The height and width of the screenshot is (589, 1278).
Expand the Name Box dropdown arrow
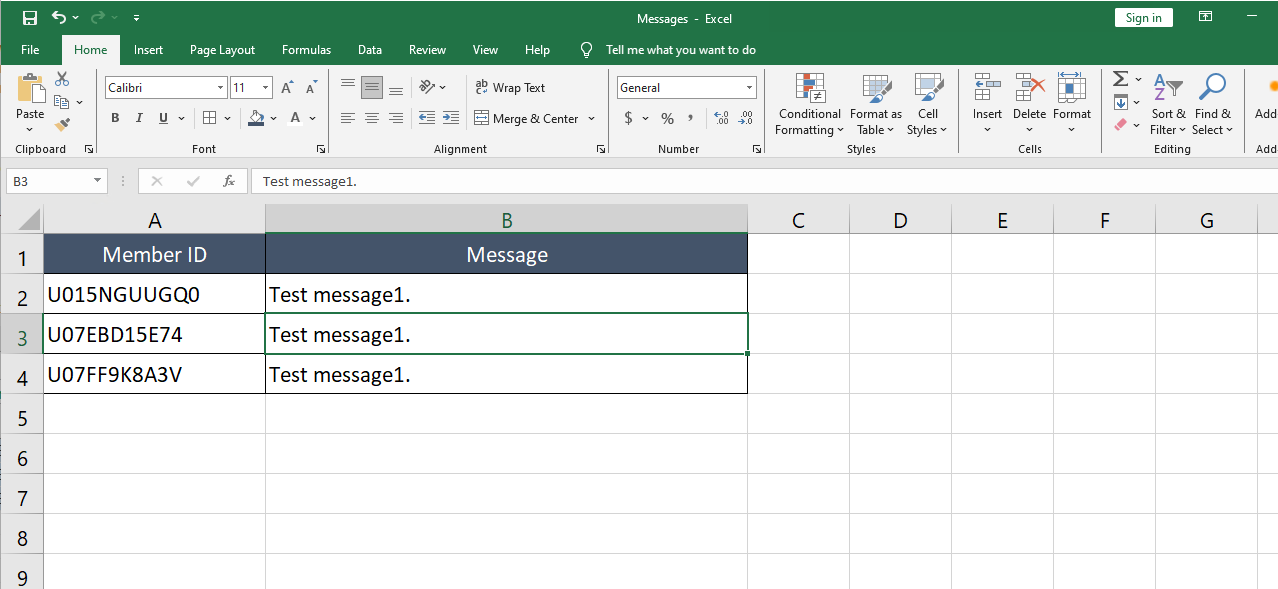[x=97, y=181]
